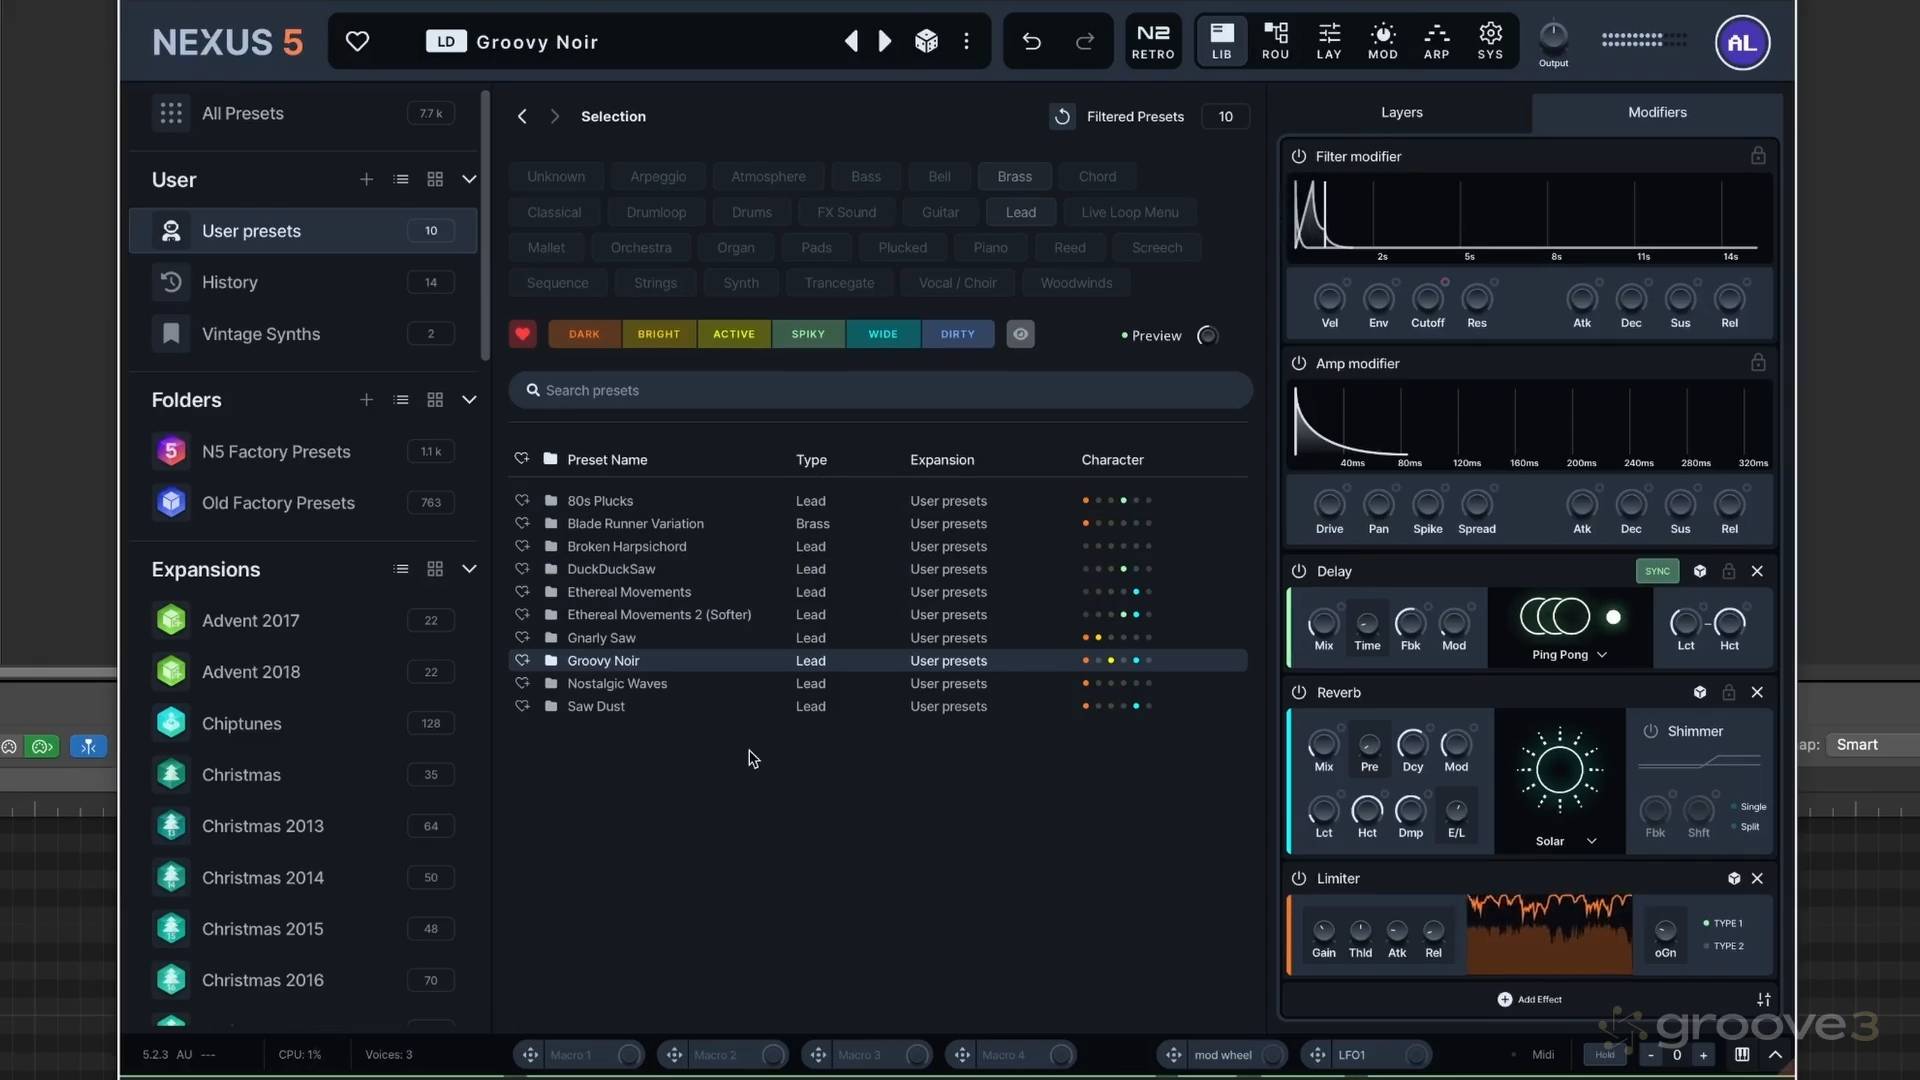Open the LFO1 assign icon
The width and height of the screenshot is (1920, 1080).
pyautogui.click(x=1318, y=1055)
